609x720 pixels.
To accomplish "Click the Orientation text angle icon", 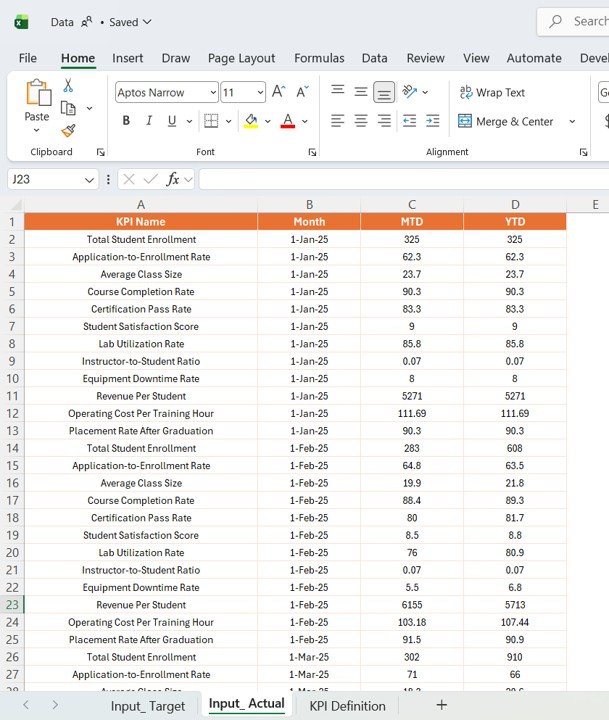I will [409, 92].
